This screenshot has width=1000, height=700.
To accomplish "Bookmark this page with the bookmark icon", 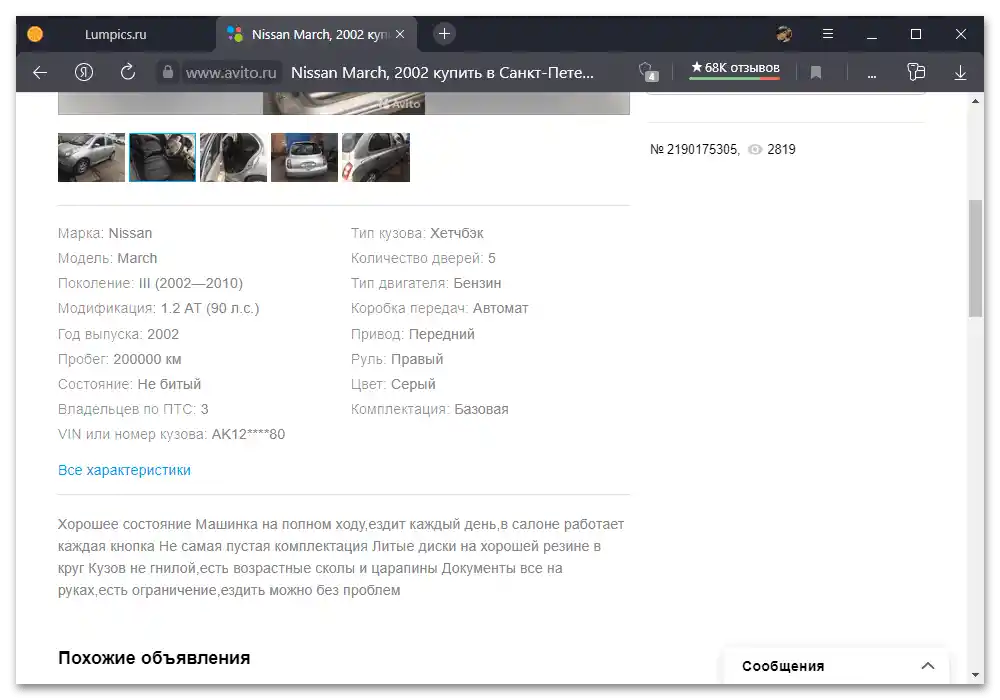I will (815, 73).
